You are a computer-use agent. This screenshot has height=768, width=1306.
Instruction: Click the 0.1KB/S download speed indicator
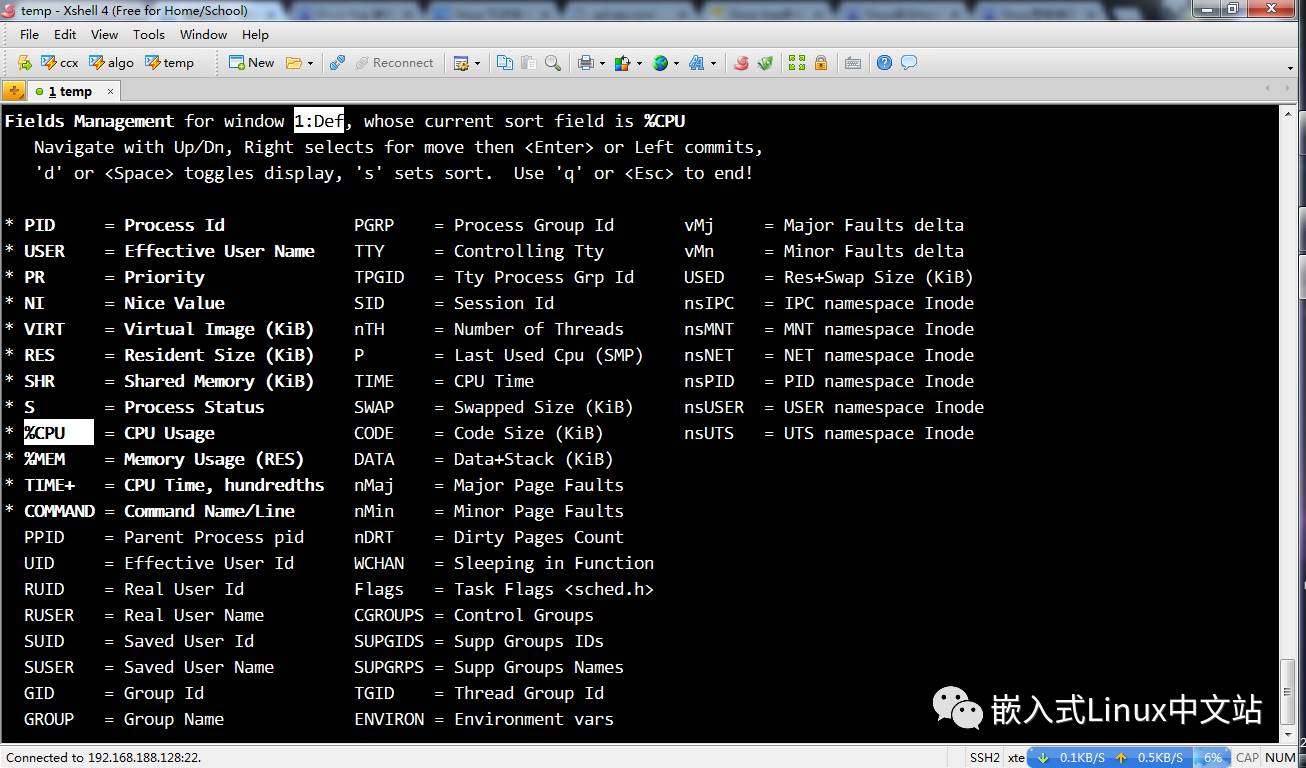click(1070, 757)
